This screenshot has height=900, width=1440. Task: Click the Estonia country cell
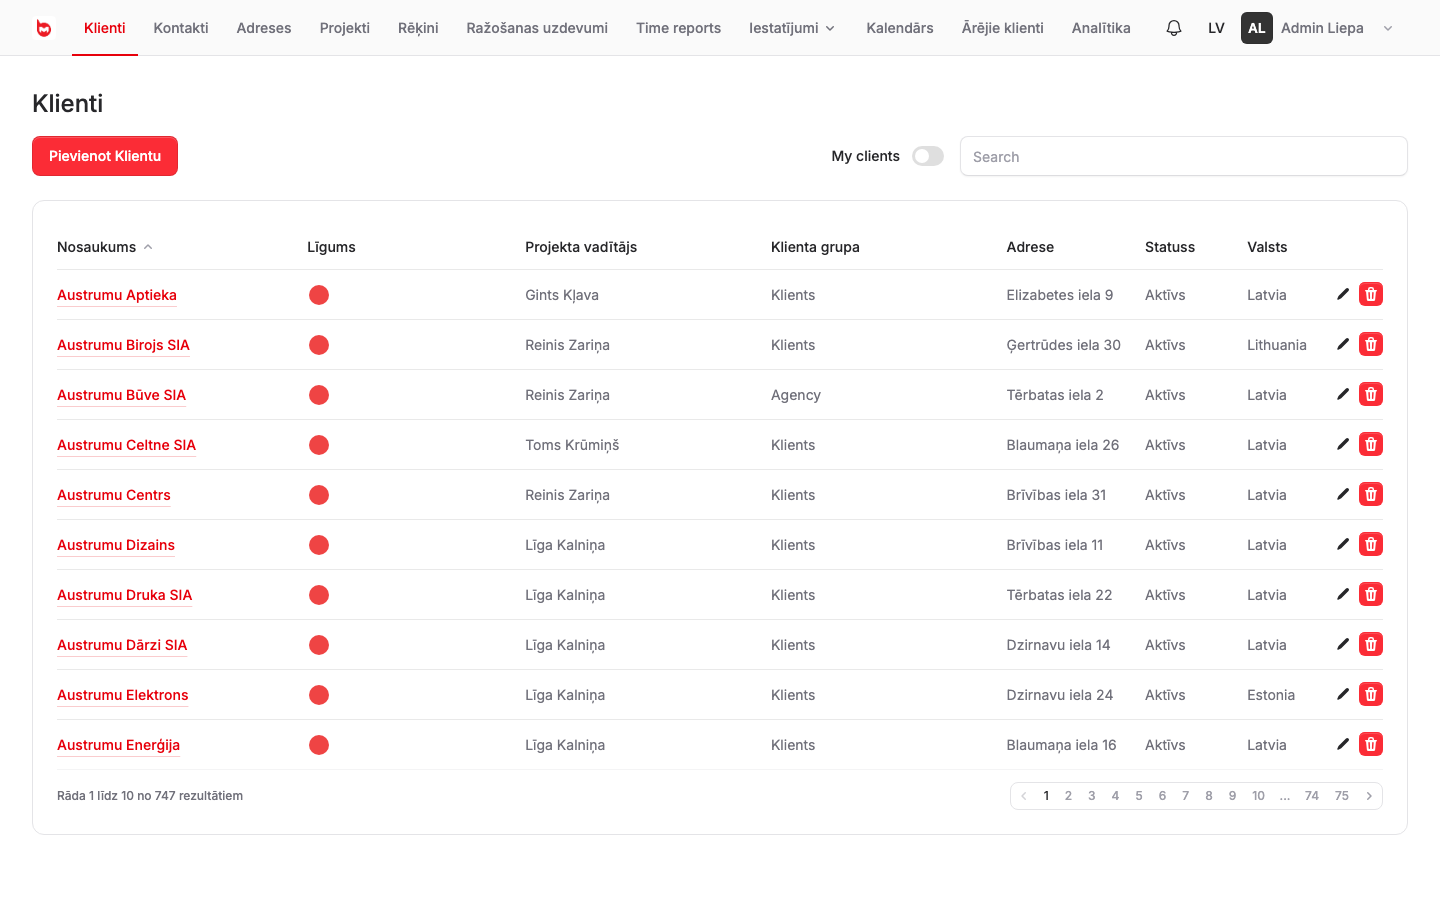pyautogui.click(x=1271, y=695)
